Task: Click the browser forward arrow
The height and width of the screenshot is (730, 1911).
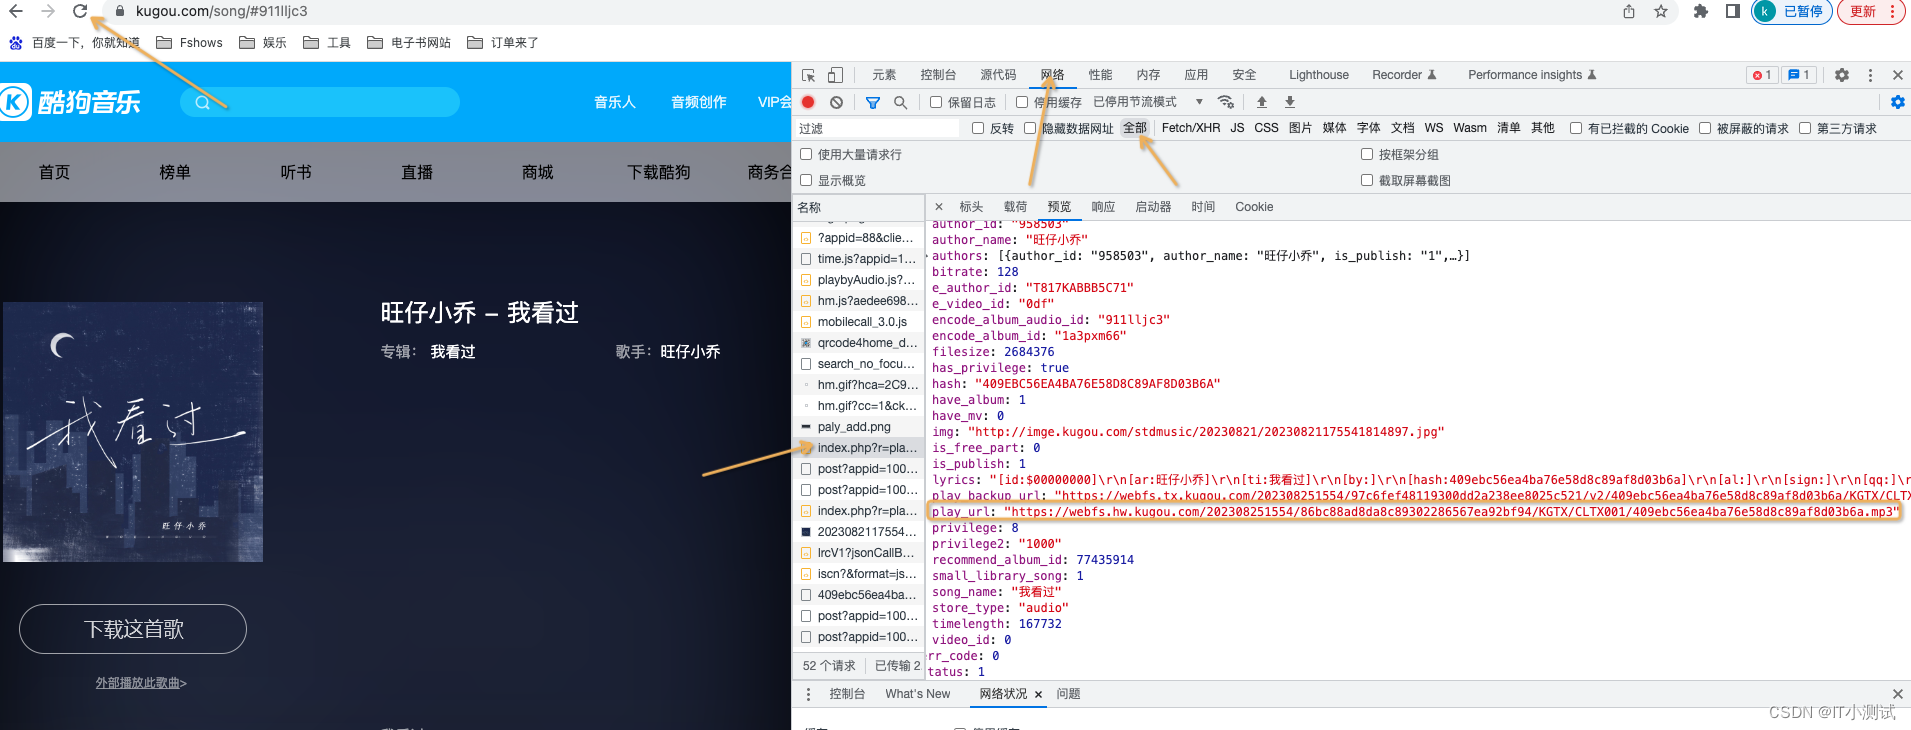Action: point(48,11)
